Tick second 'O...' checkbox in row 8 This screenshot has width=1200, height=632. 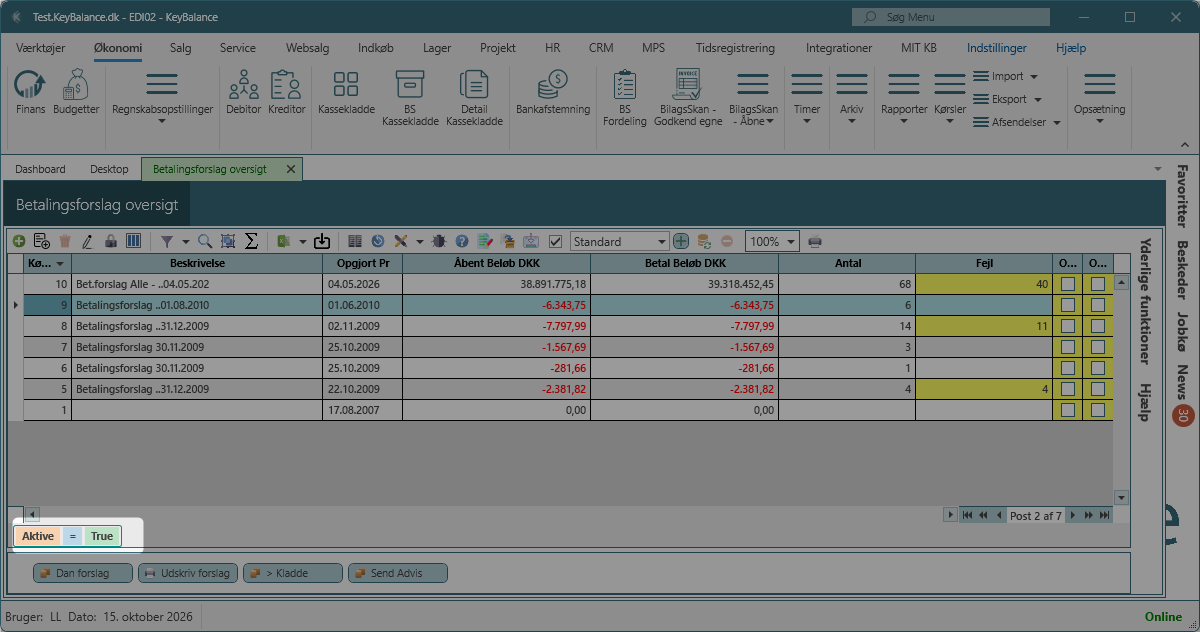coord(1098,325)
